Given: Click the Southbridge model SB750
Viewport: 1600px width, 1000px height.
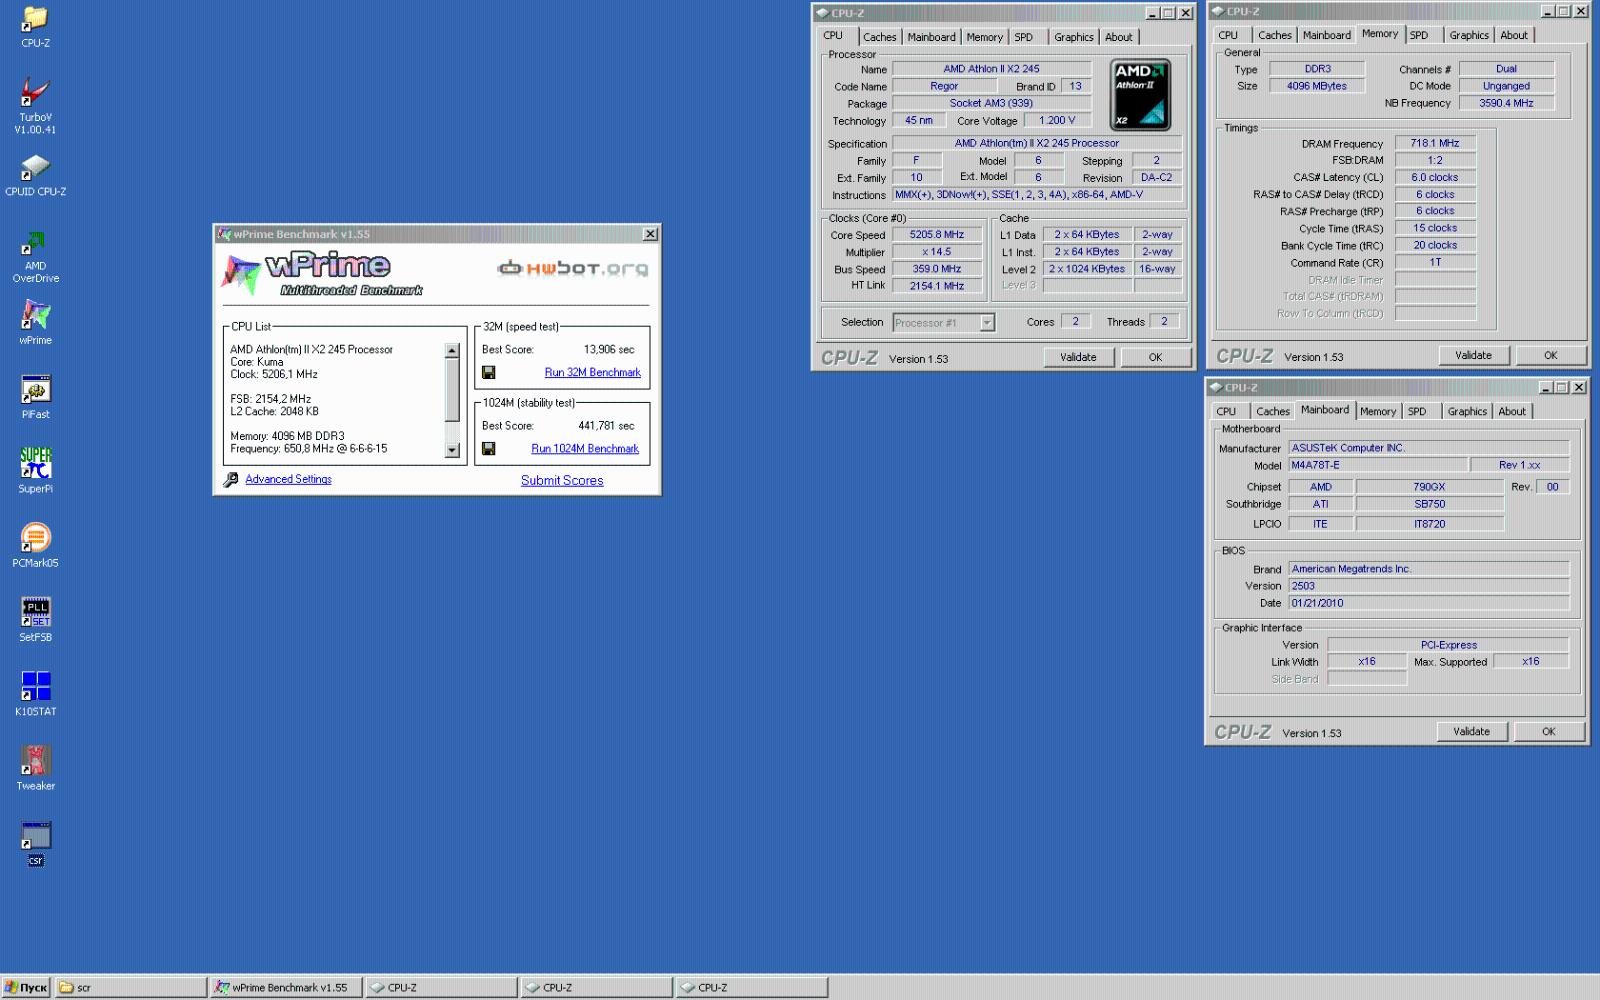Looking at the screenshot, I should click(x=1429, y=504).
